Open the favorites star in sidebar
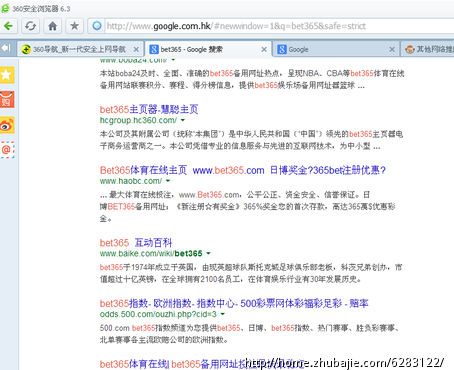Screen dimensions: 454x370 [x=7, y=75]
